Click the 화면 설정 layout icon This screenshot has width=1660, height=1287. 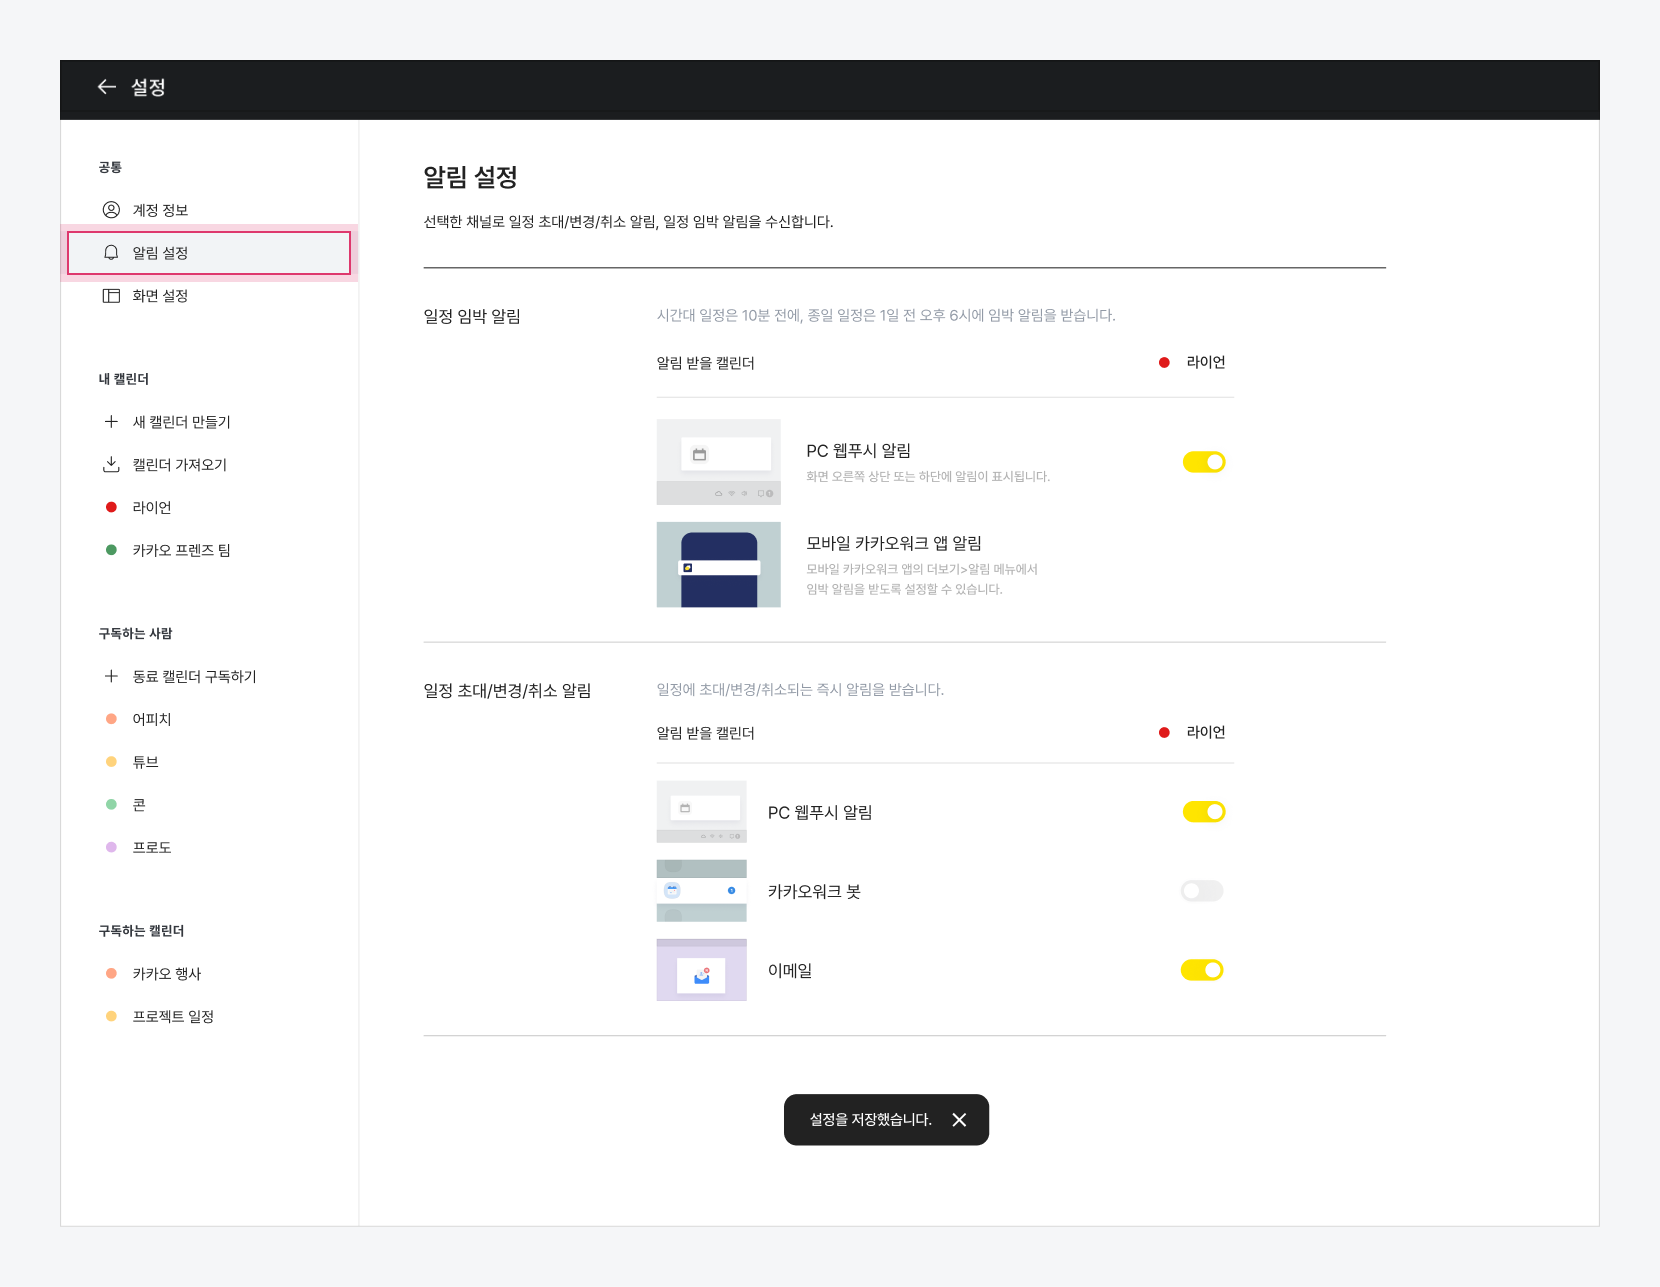point(111,296)
